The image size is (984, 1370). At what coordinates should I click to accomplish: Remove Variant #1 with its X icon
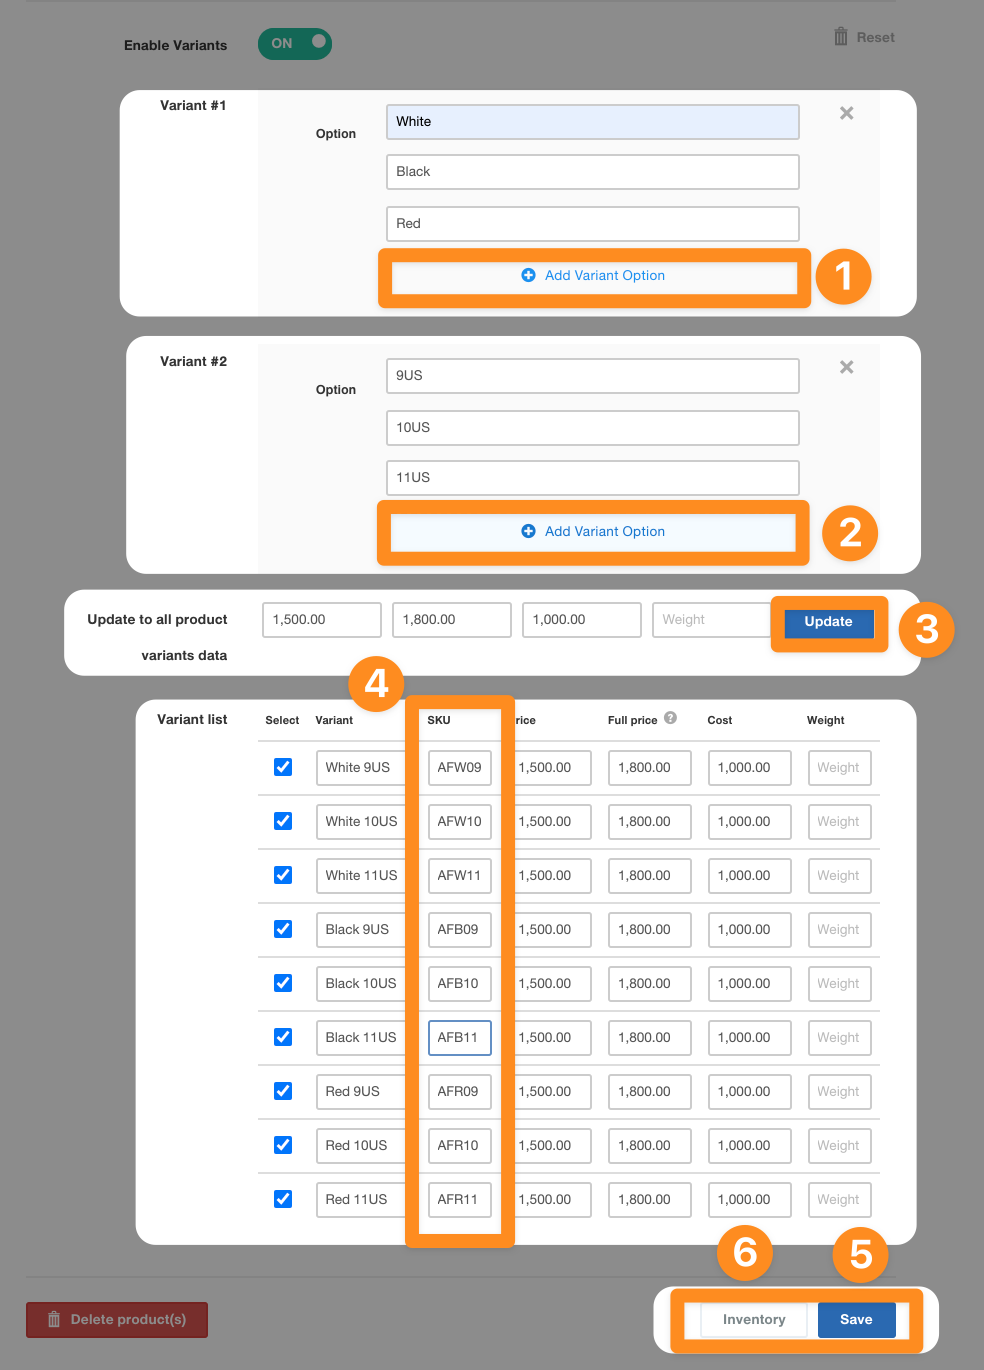pyautogui.click(x=846, y=113)
